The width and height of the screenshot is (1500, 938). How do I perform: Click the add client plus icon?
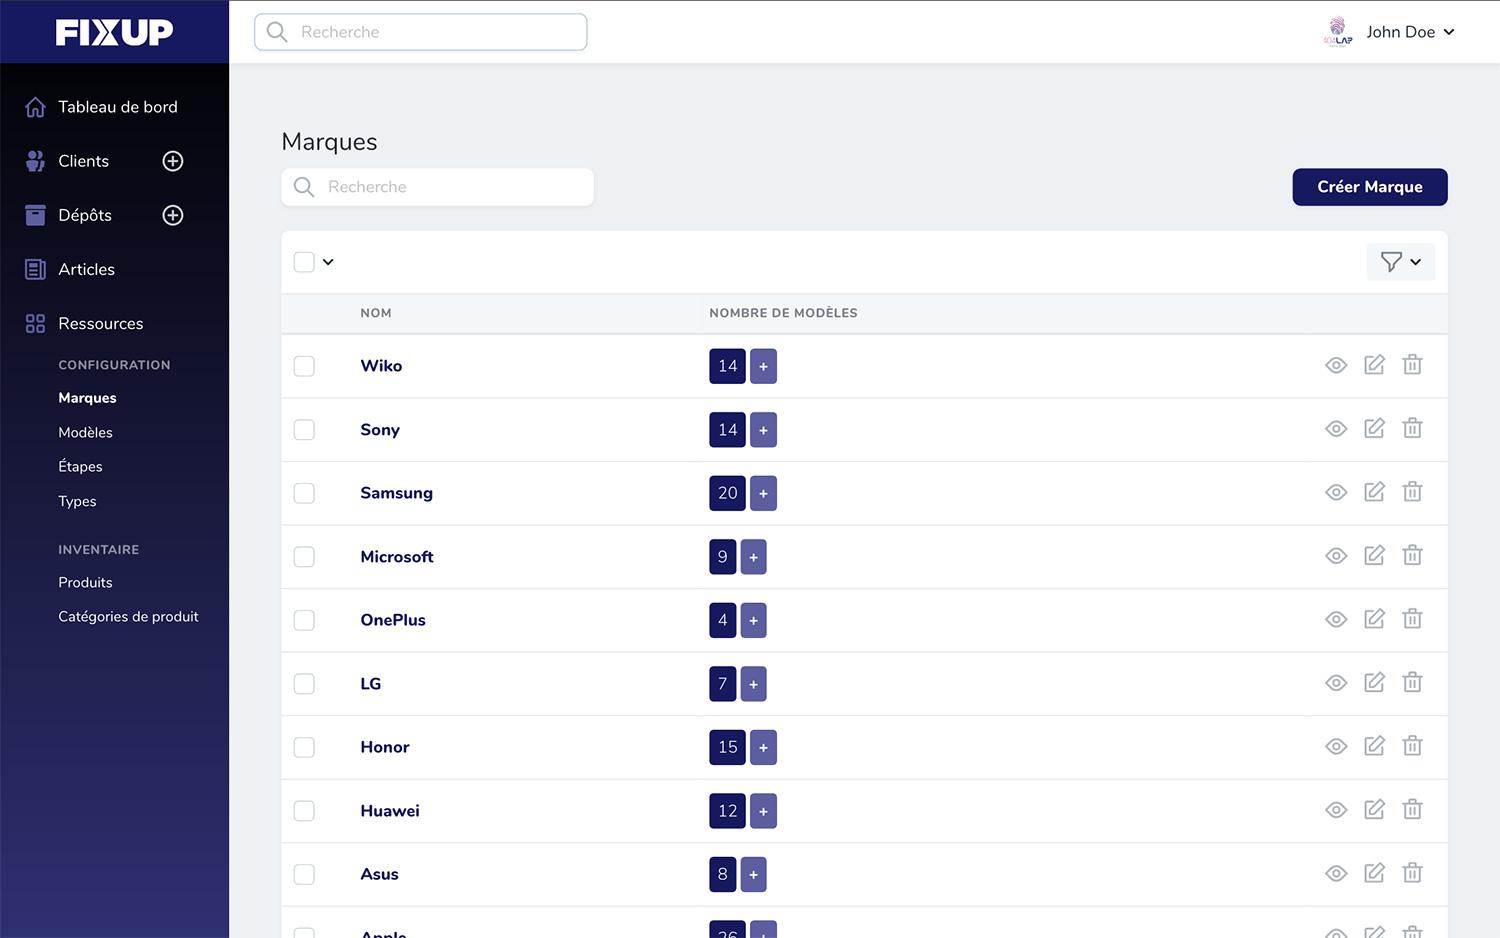click(x=173, y=161)
